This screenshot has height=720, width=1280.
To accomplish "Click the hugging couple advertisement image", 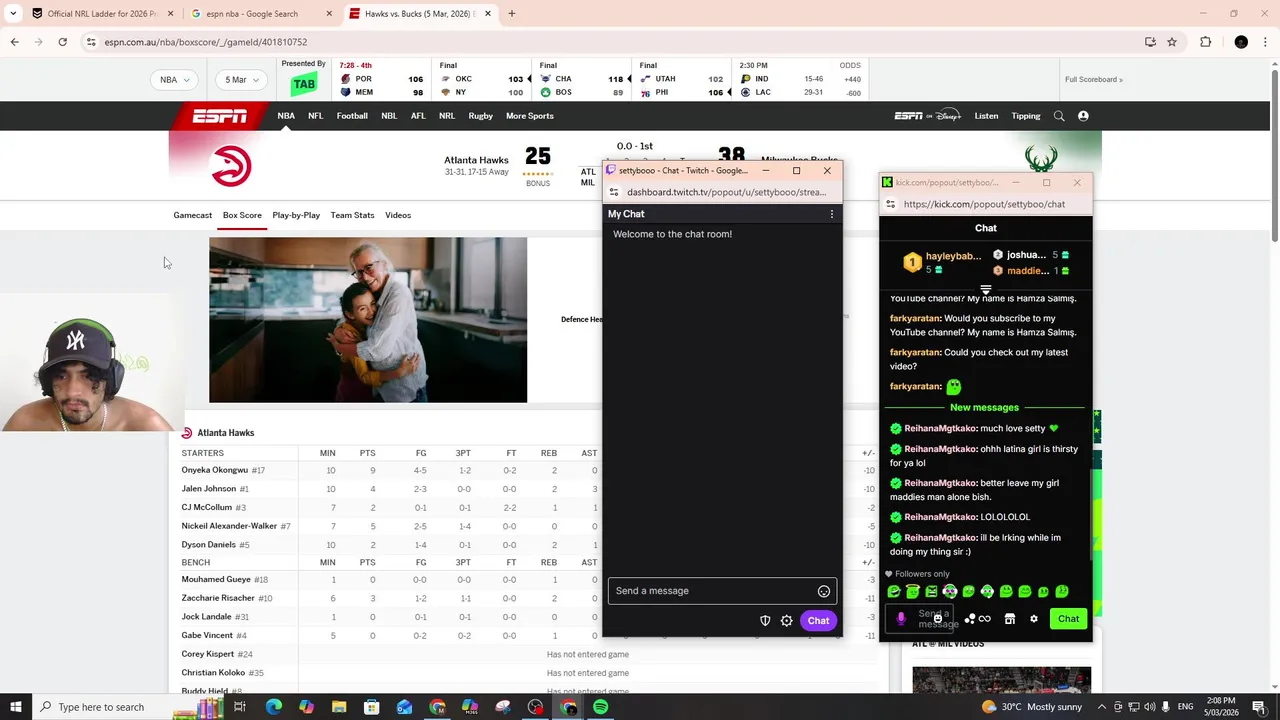I will pyautogui.click(x=368, y=320).
